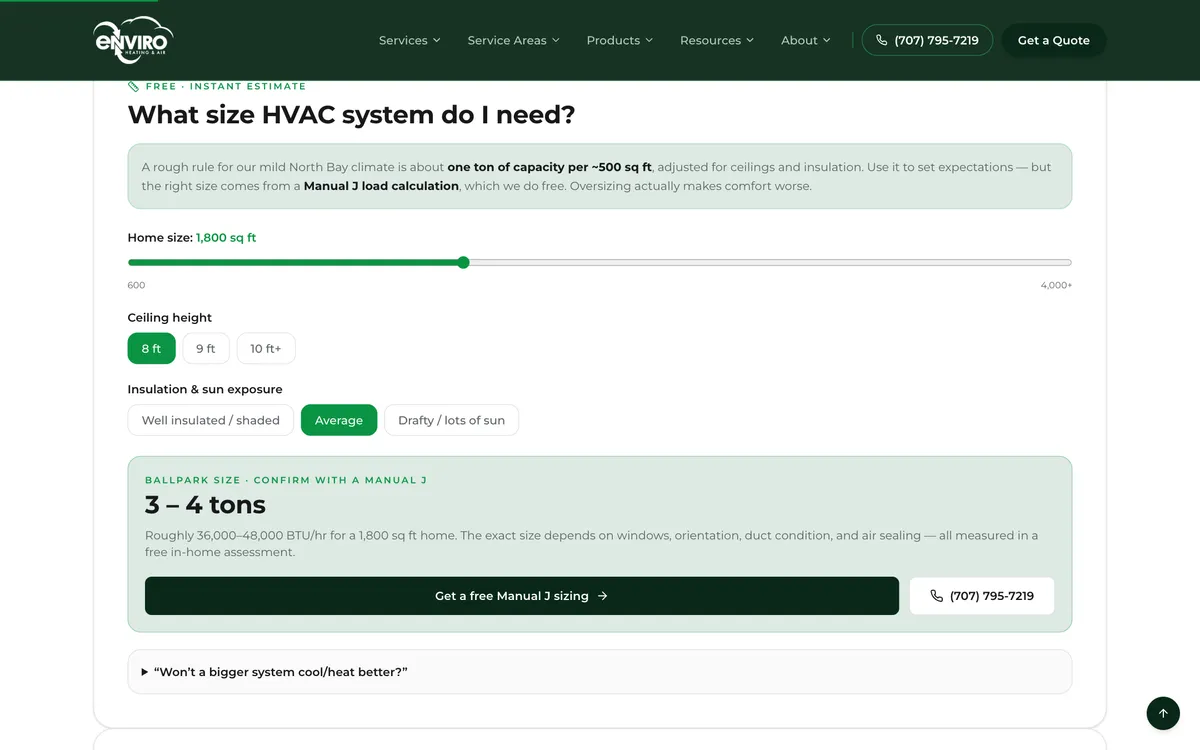Choose Drafty / lots of sun option
The image size is (1200, 750).
pos(451,420)
